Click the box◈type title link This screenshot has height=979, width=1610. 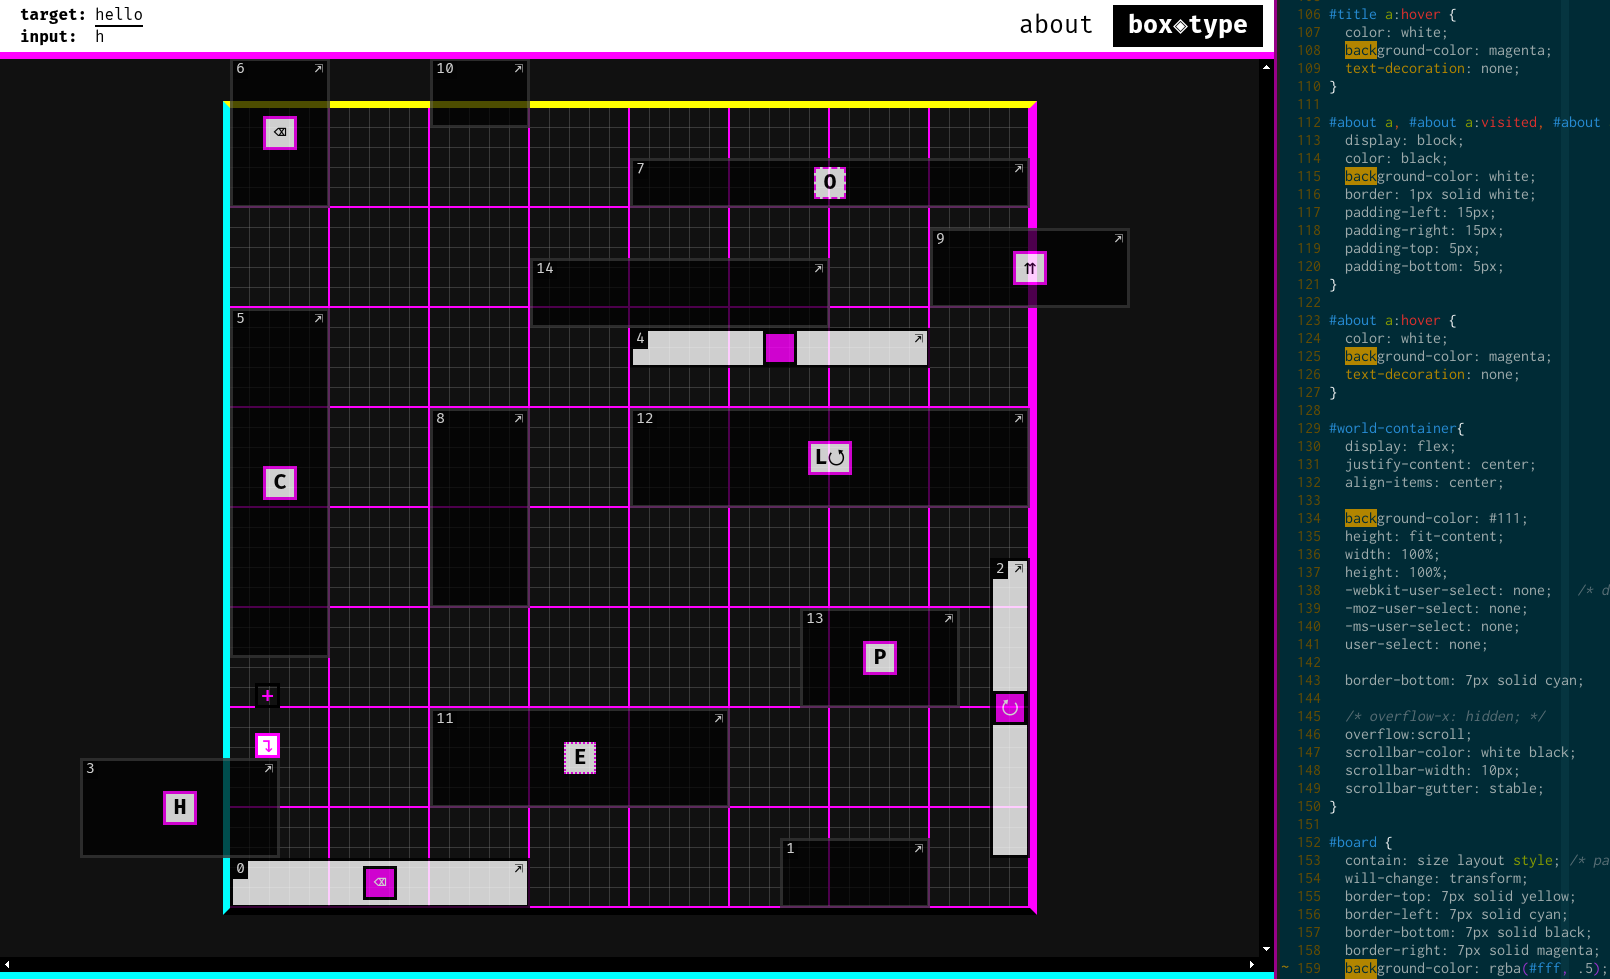click(1188, 25)
